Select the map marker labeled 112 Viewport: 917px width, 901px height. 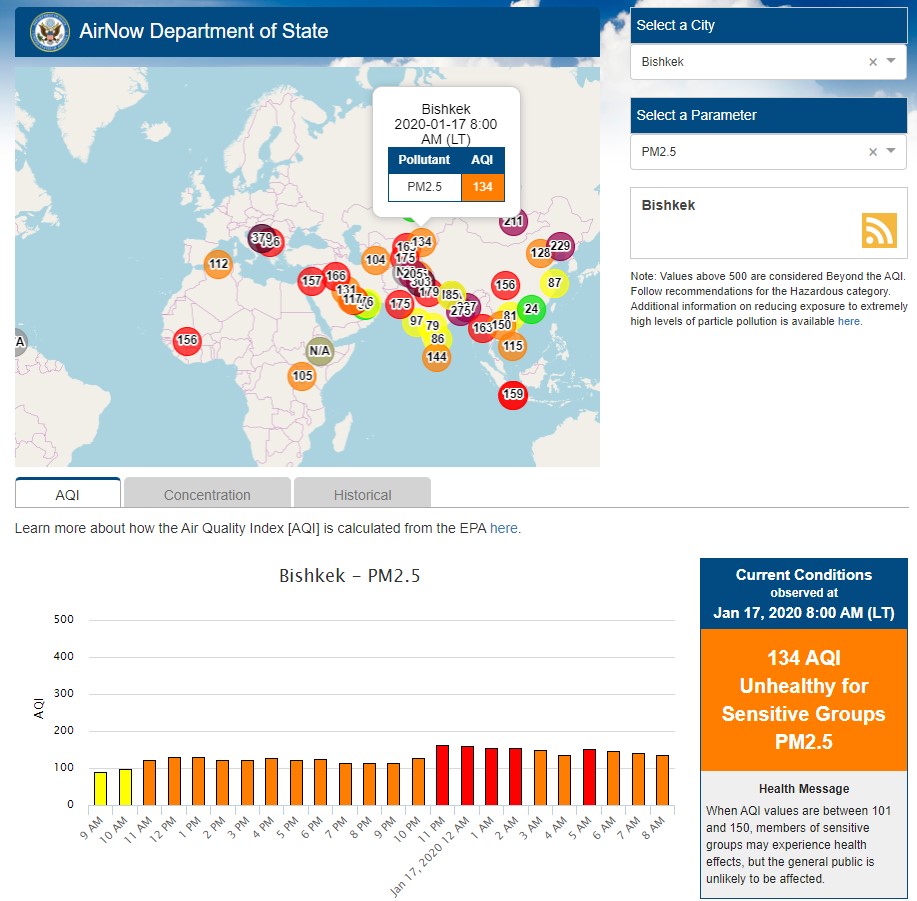(x=218, y=264)
